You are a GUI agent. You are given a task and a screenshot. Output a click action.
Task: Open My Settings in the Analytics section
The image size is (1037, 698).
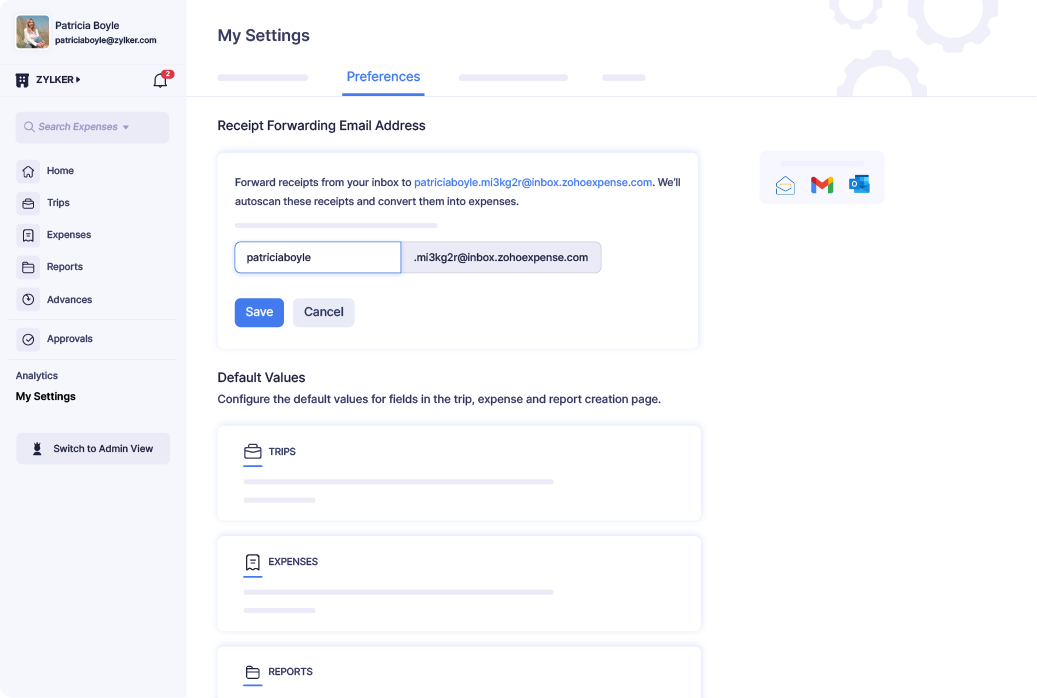(x=46, y=397)
